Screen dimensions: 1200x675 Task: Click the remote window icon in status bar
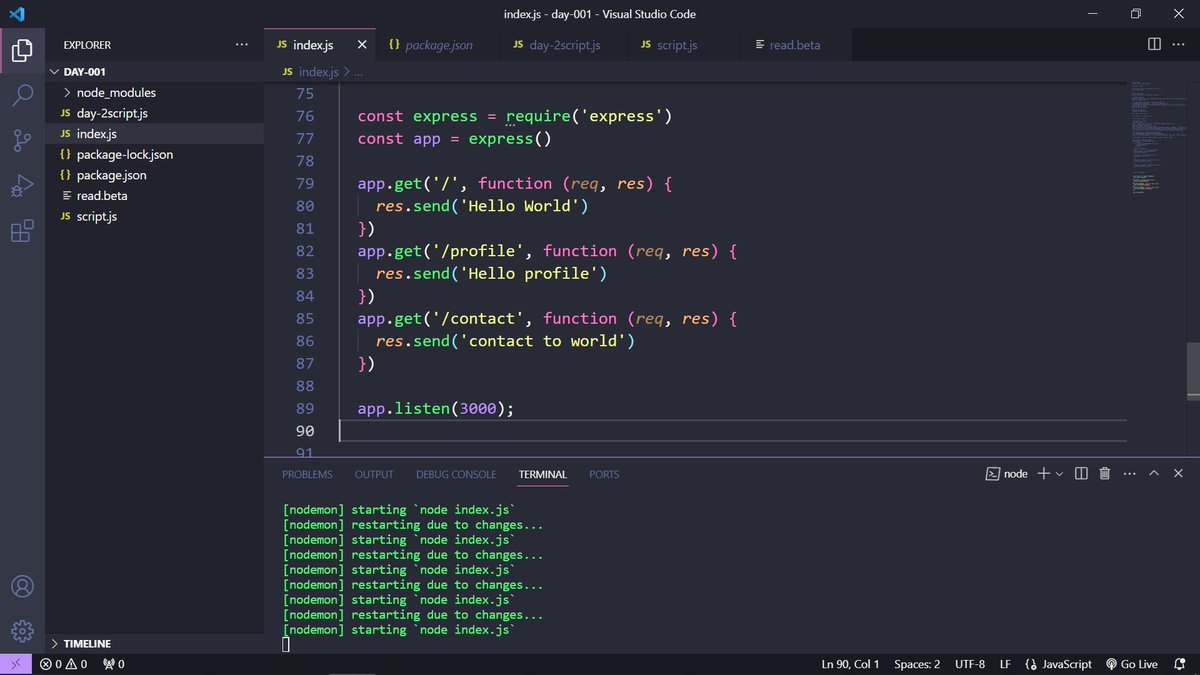[16, 664]
